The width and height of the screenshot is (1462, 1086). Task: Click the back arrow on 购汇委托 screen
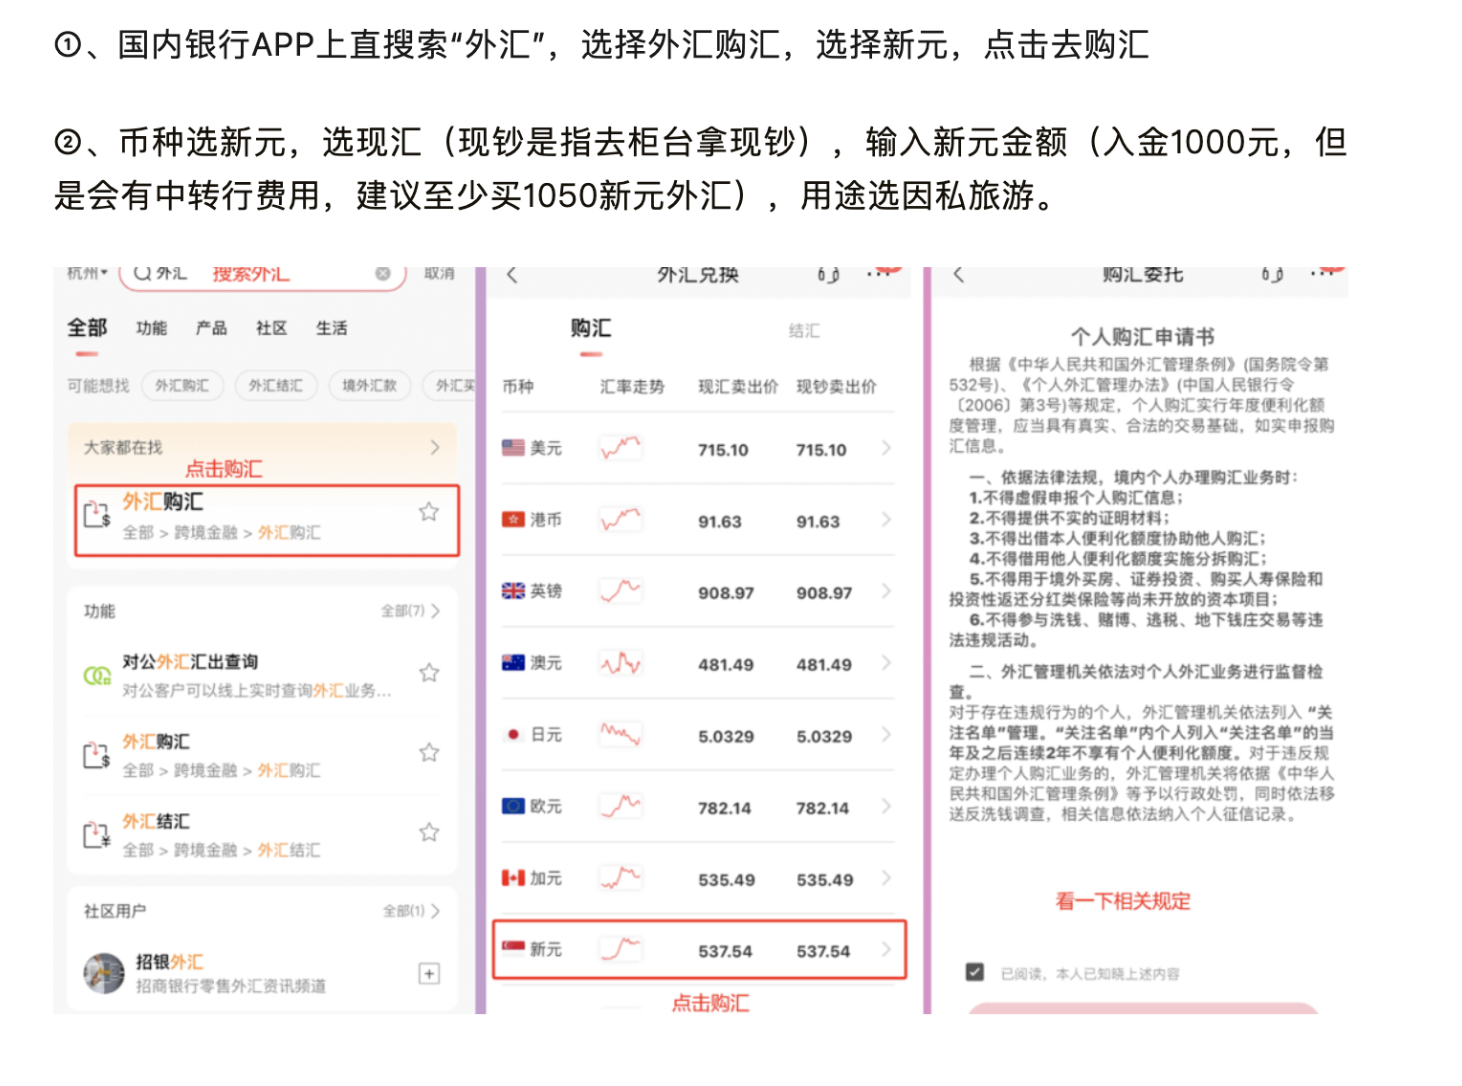958,275
